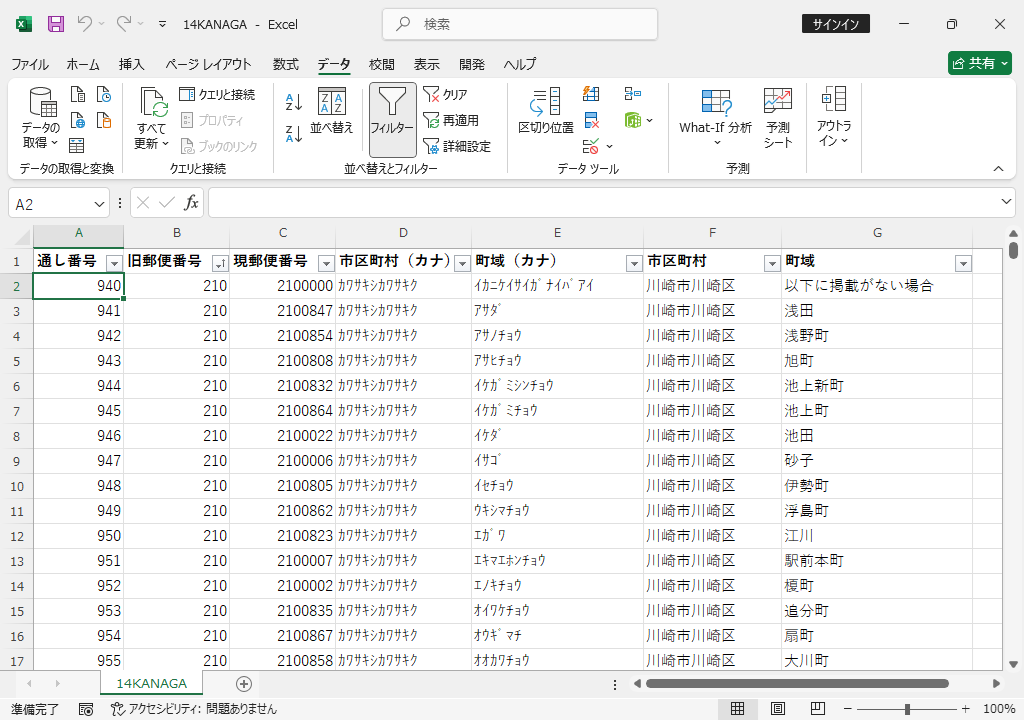
Task: Open the Queries & Connections (クエリと接続) pane
Action: click(217, 95)
